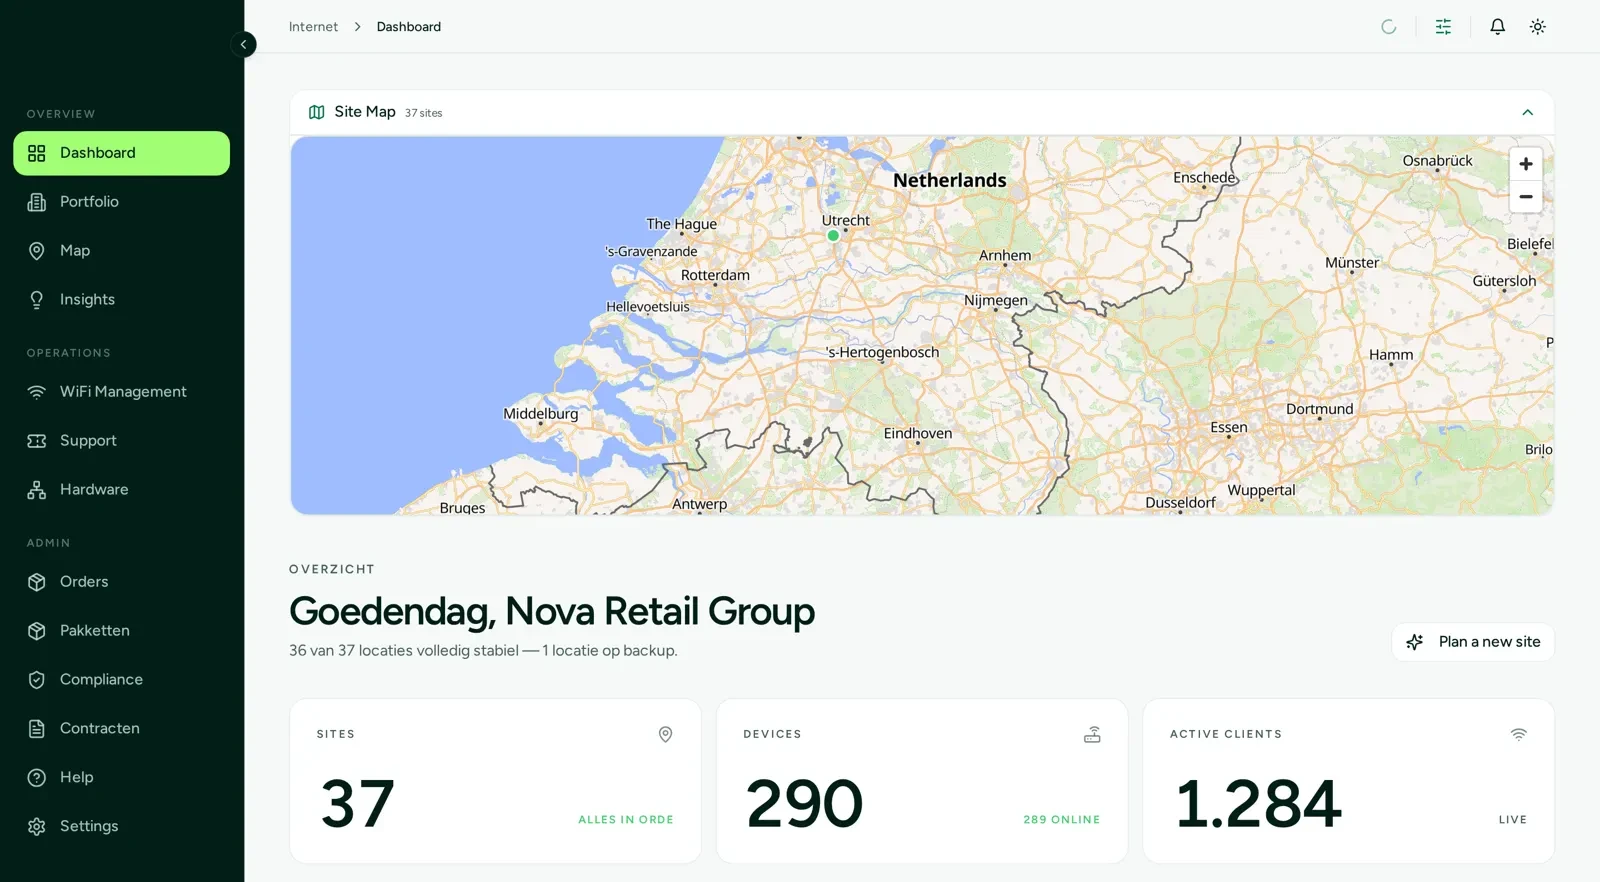Open Settings in the sidebar
Screen dimensions: 1600x882
(x=121, y=827)
